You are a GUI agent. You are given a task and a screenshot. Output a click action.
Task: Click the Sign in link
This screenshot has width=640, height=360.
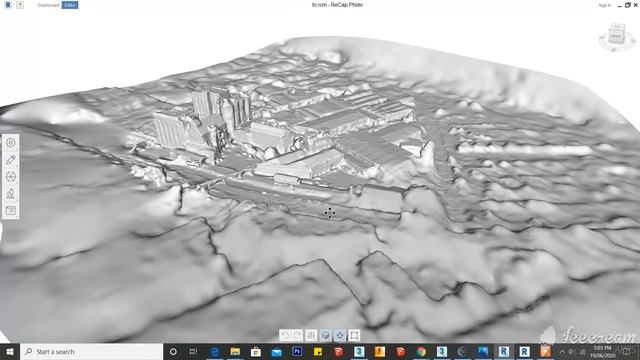tap(604, 5)
